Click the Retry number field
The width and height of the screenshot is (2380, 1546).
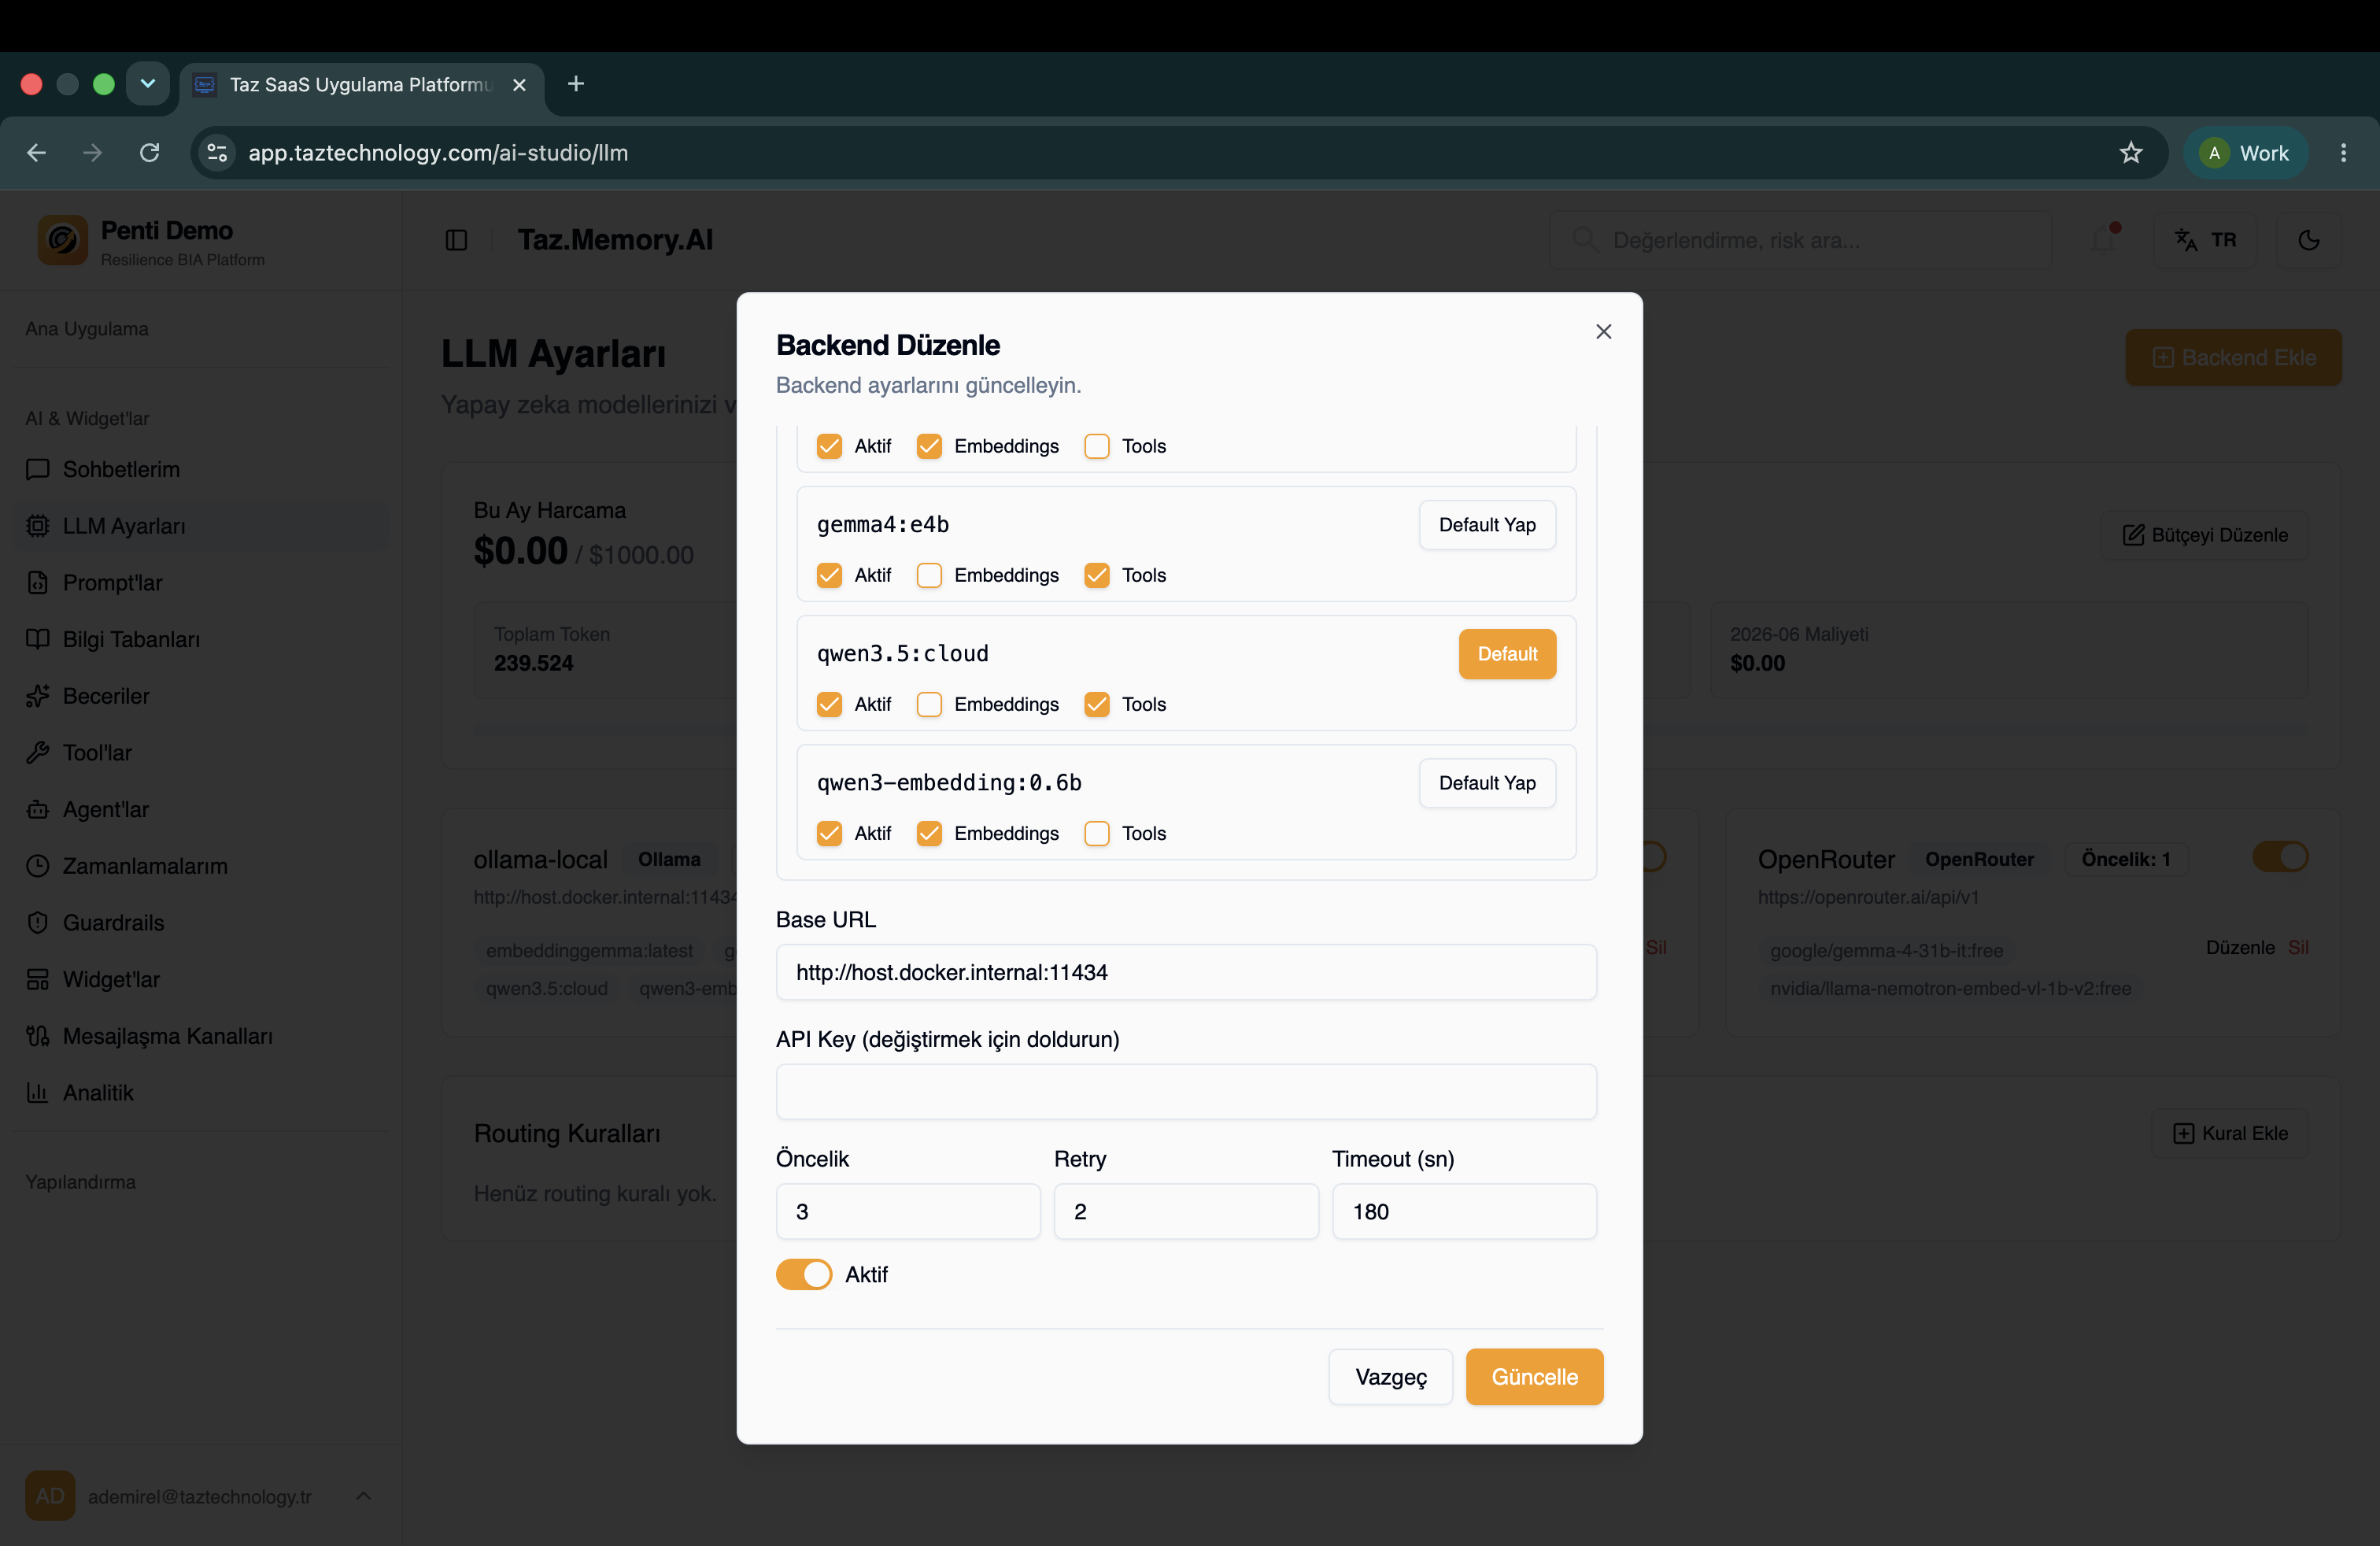[1186, 1212]
